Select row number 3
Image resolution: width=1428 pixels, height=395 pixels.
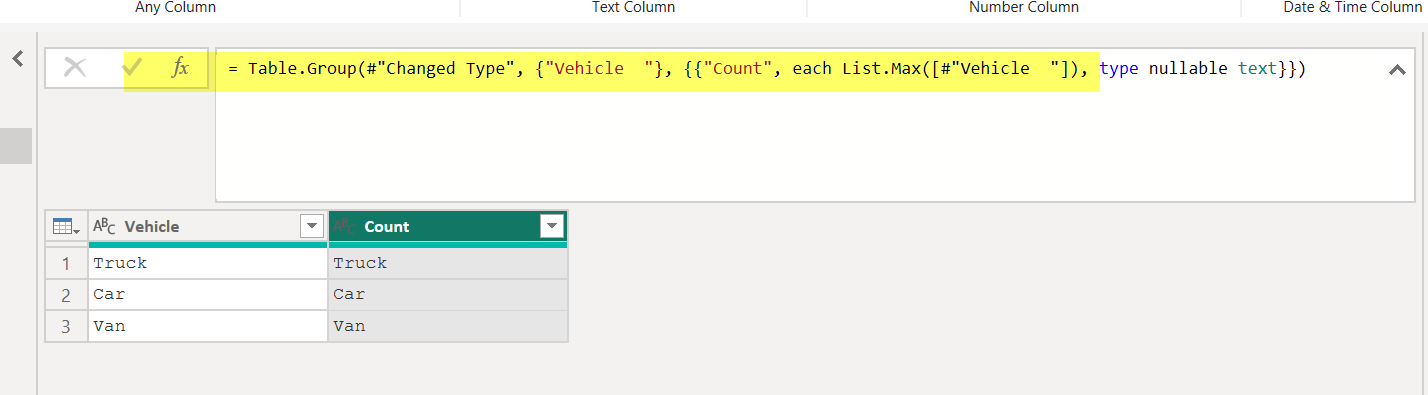click(66, 326)
